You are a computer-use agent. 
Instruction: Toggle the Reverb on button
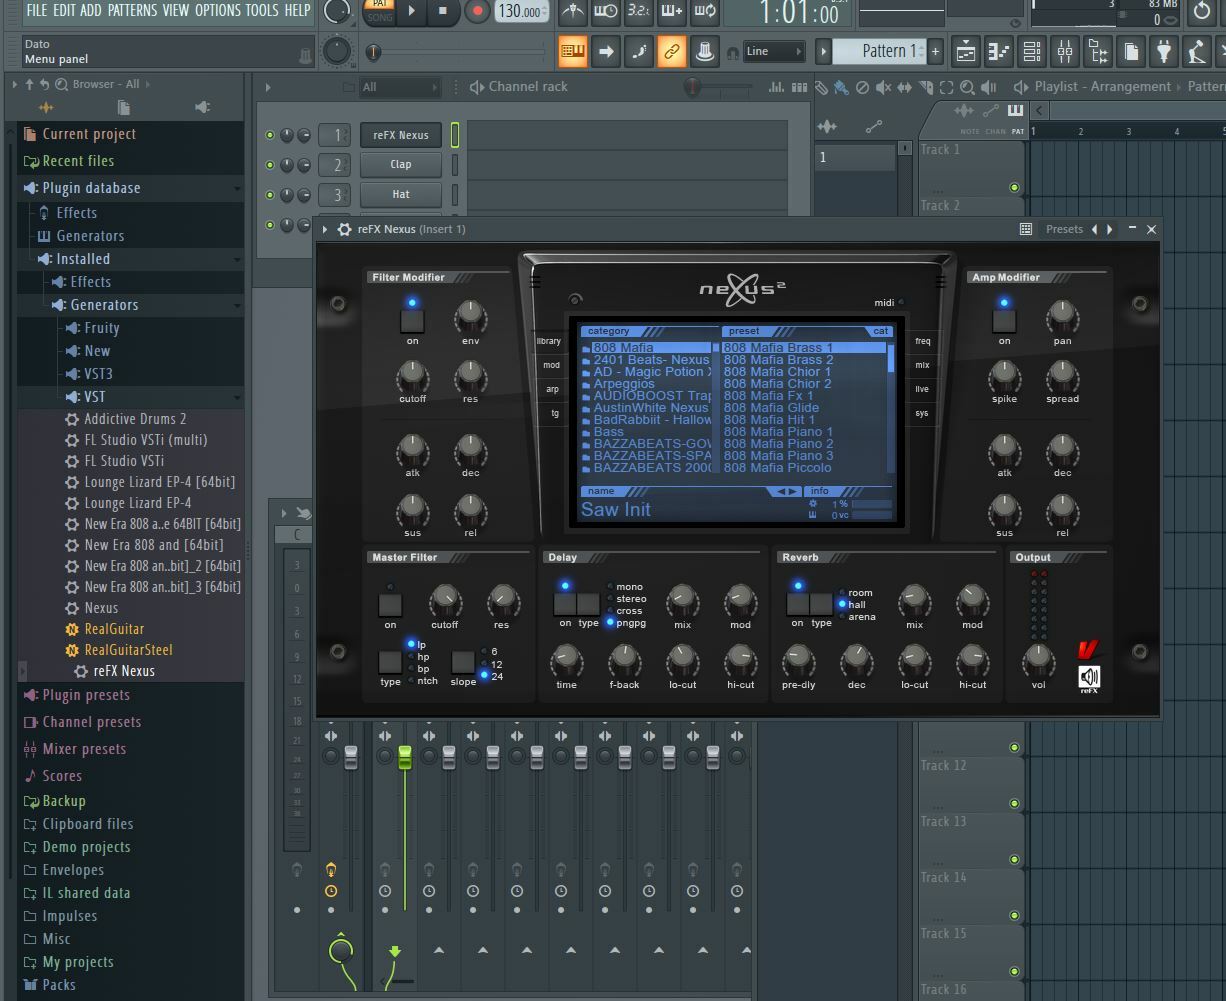[x=797, y=603]
